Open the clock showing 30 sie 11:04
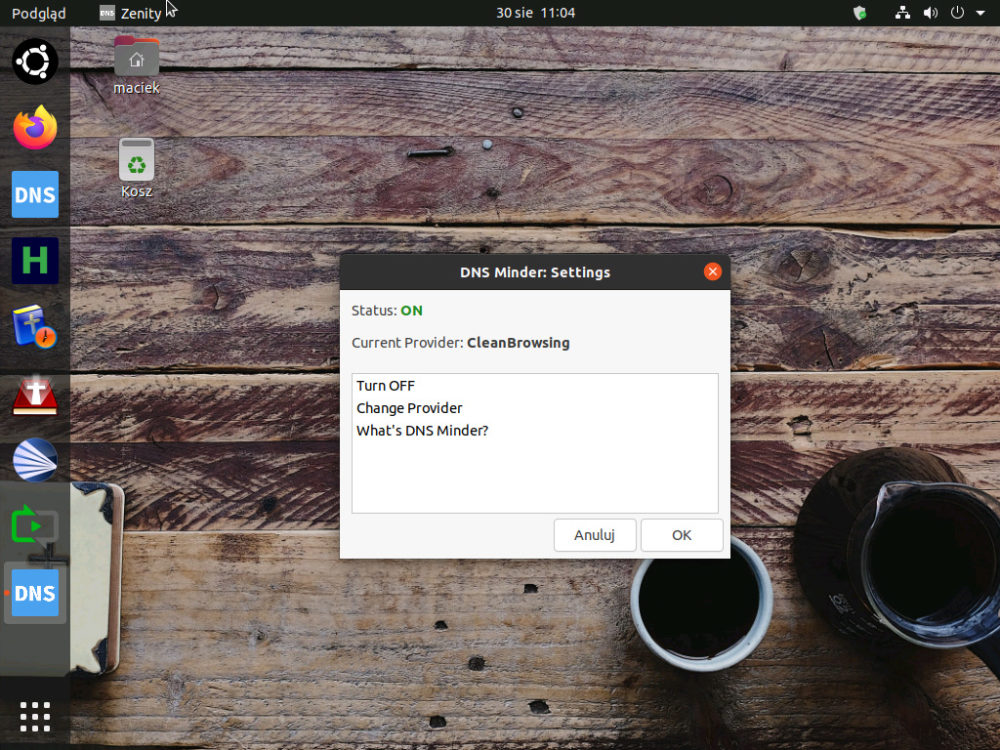This screenshot has height=750, width=1000. point(536,13)
